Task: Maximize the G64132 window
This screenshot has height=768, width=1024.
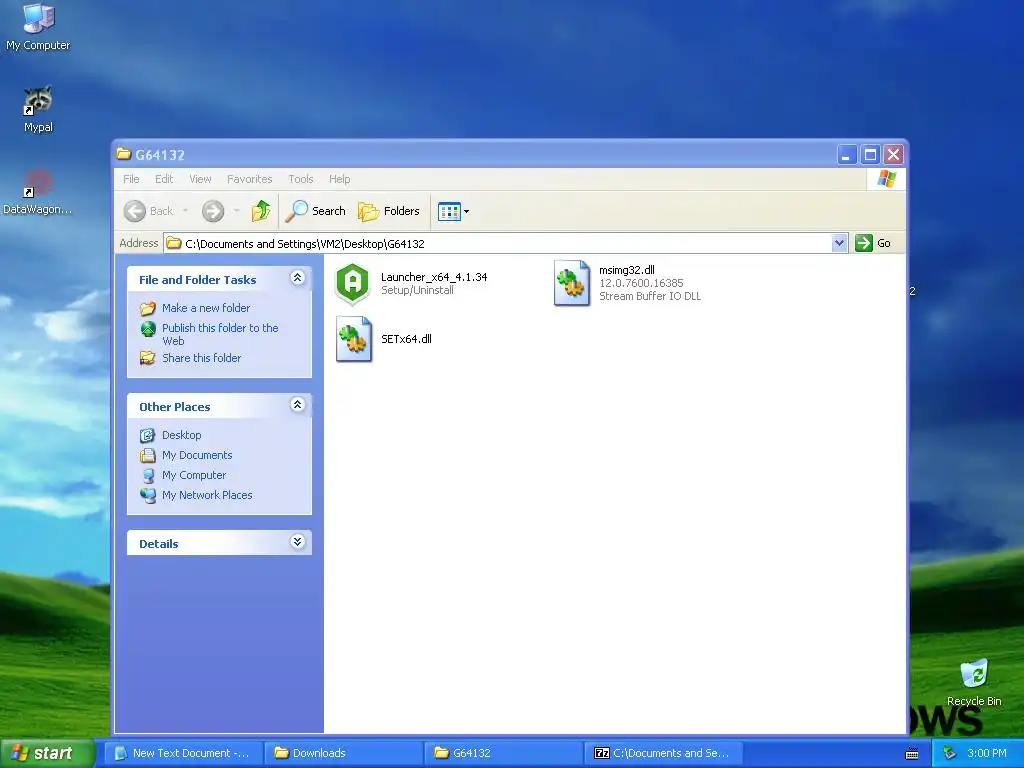Action: pos(870,155)
